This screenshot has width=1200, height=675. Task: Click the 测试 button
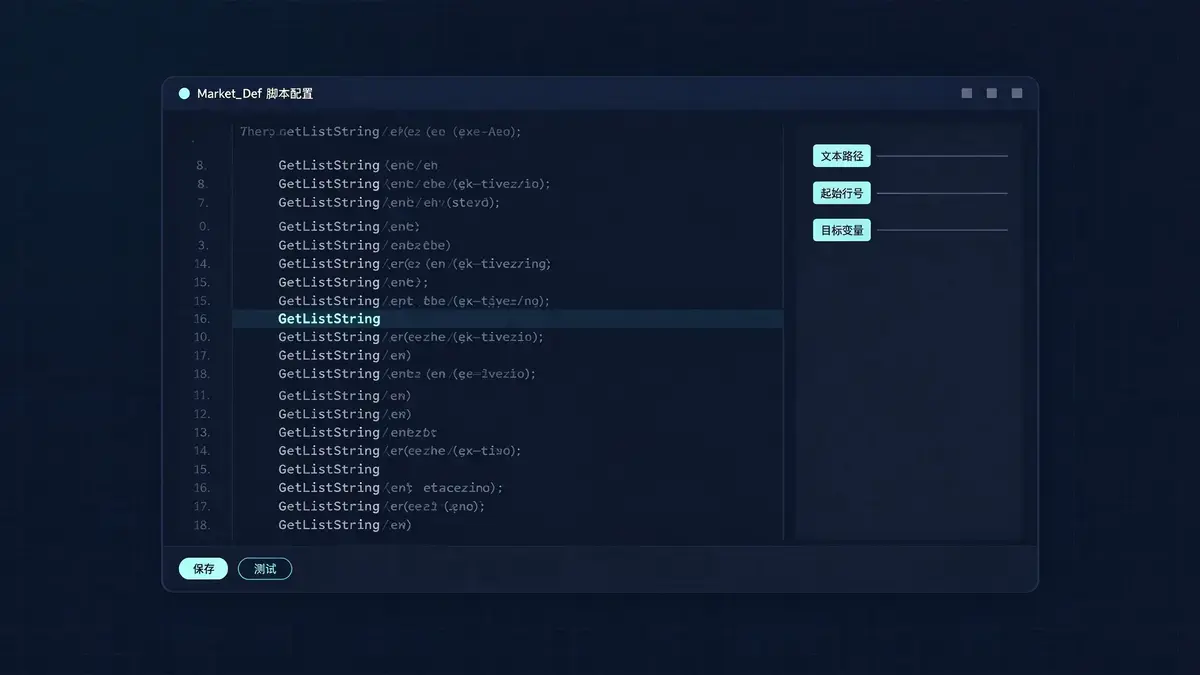pos(265,569)
